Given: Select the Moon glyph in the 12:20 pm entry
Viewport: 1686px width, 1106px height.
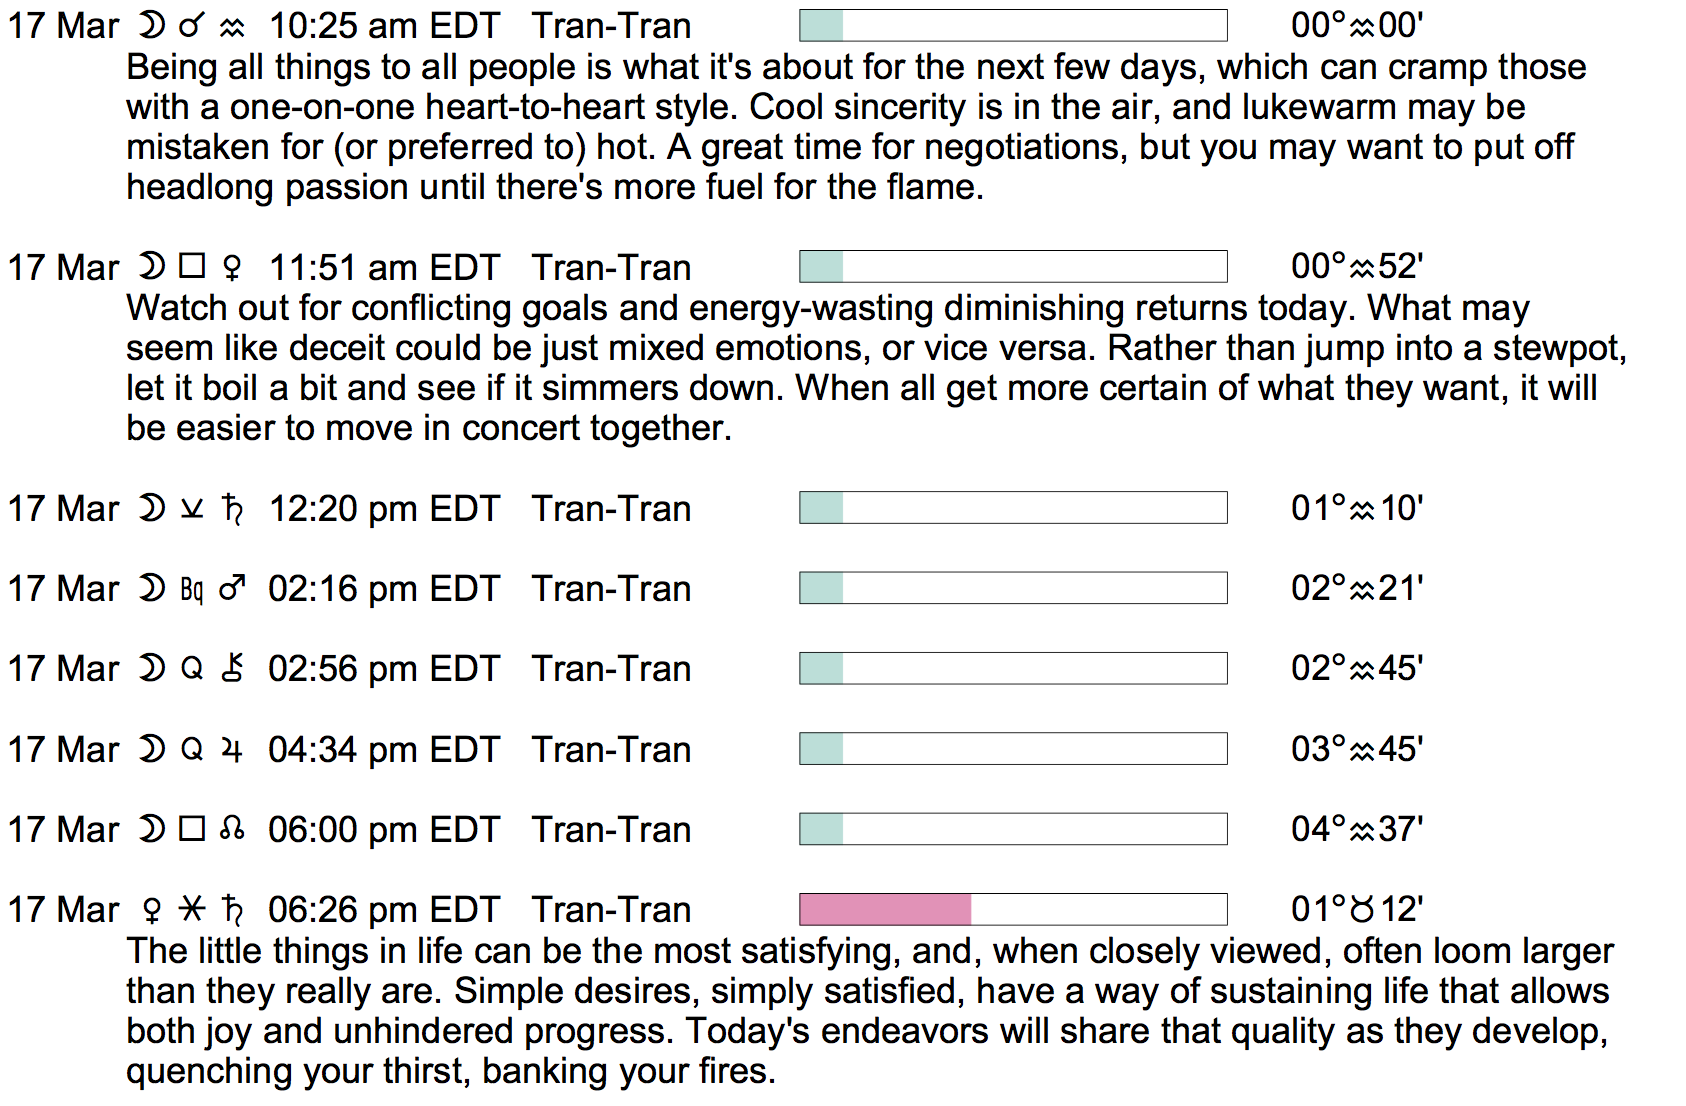Looking at the screenshot, I should 151,508.
